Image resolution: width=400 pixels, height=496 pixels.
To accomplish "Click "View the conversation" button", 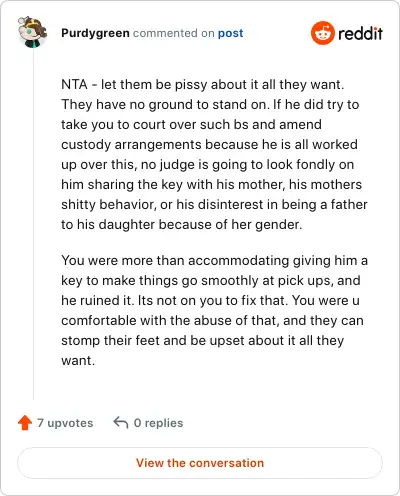I will (200, 463).
